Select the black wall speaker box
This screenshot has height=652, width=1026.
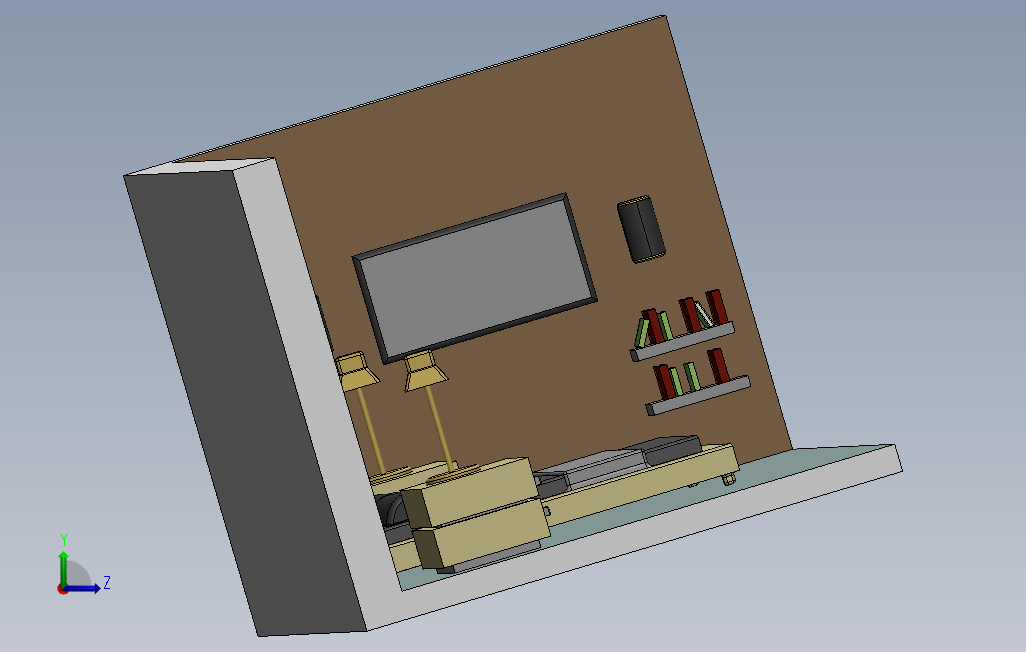point(641,229)
